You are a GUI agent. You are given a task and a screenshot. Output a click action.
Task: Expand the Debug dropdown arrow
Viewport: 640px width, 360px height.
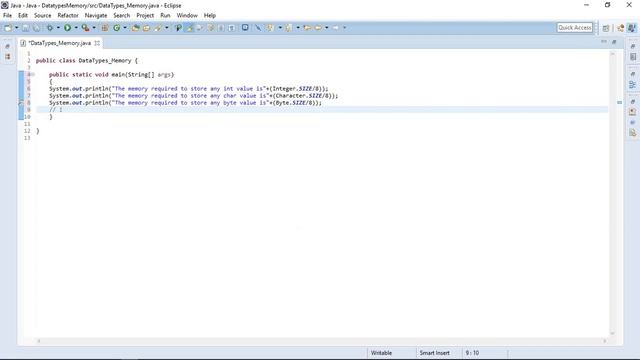tap(58, 28)
